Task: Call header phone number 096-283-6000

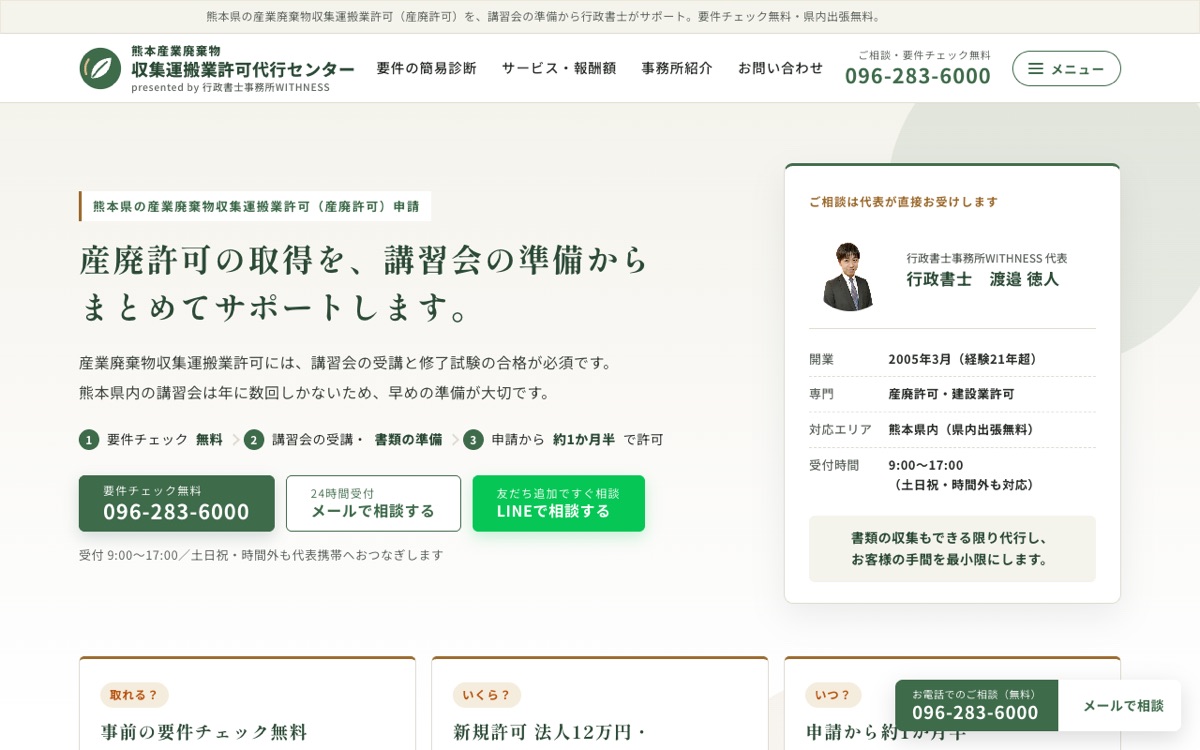Action: (918, 76)
